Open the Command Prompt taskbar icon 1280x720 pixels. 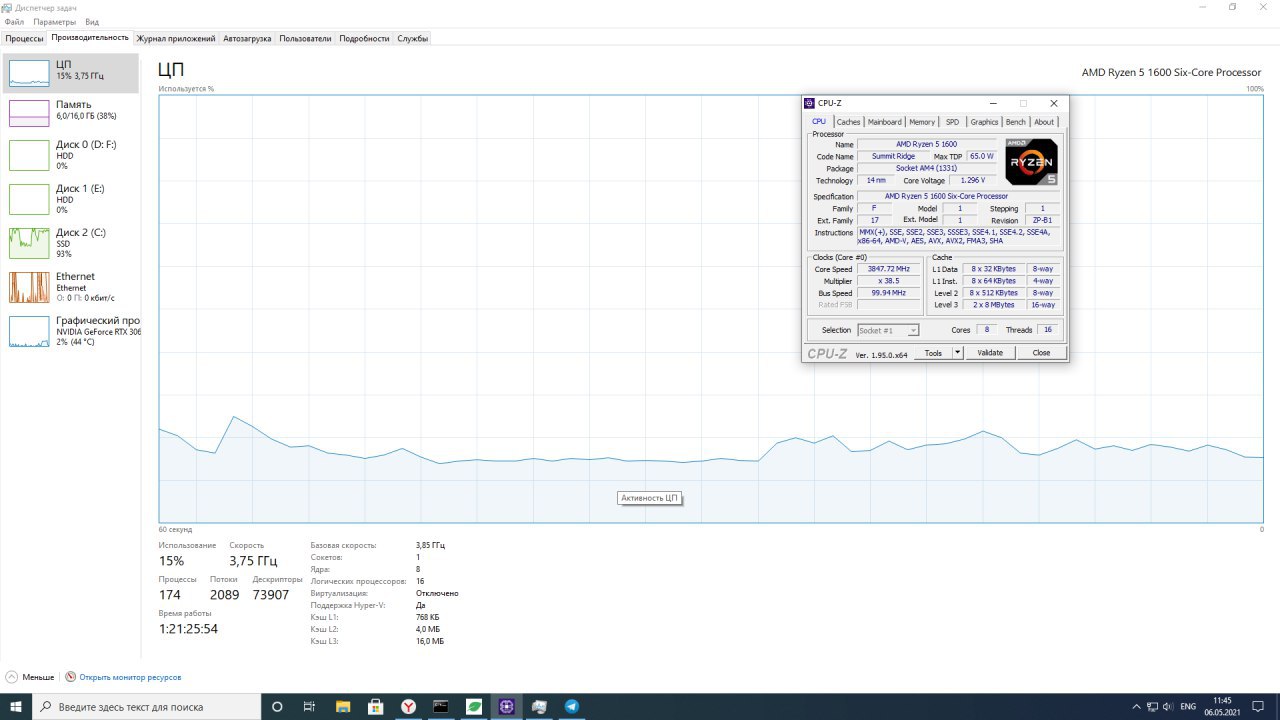(x=441, y=706)
